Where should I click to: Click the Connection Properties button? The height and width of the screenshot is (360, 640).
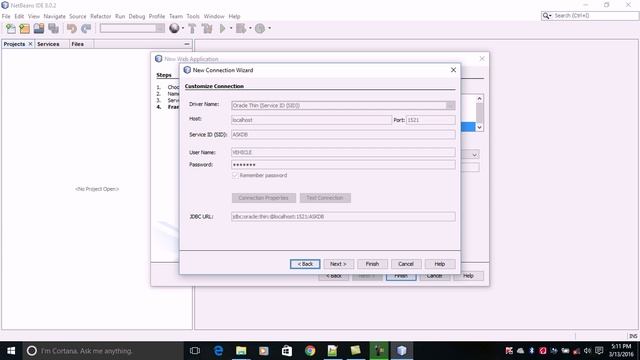pyautogui.click(x=264, y=198)
